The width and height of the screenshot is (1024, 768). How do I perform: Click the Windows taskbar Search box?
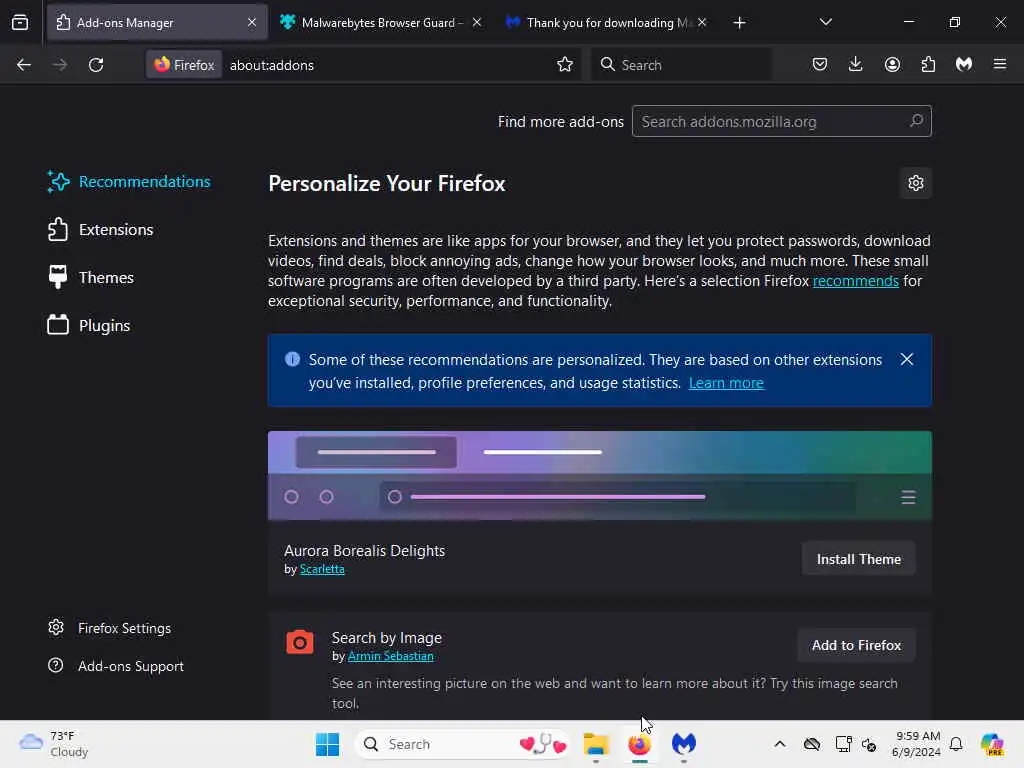[x=461, y=744]
